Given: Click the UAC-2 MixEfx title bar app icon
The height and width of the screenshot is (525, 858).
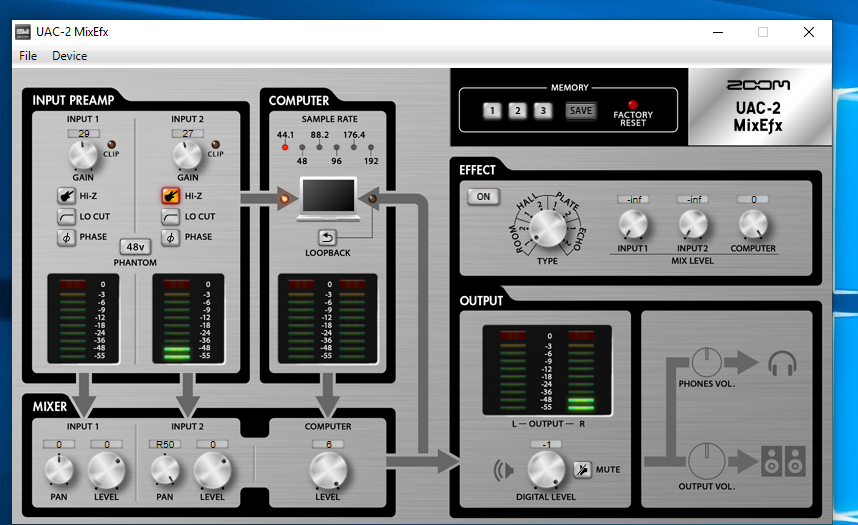Looking at the screenshot, I should [22, 32].
